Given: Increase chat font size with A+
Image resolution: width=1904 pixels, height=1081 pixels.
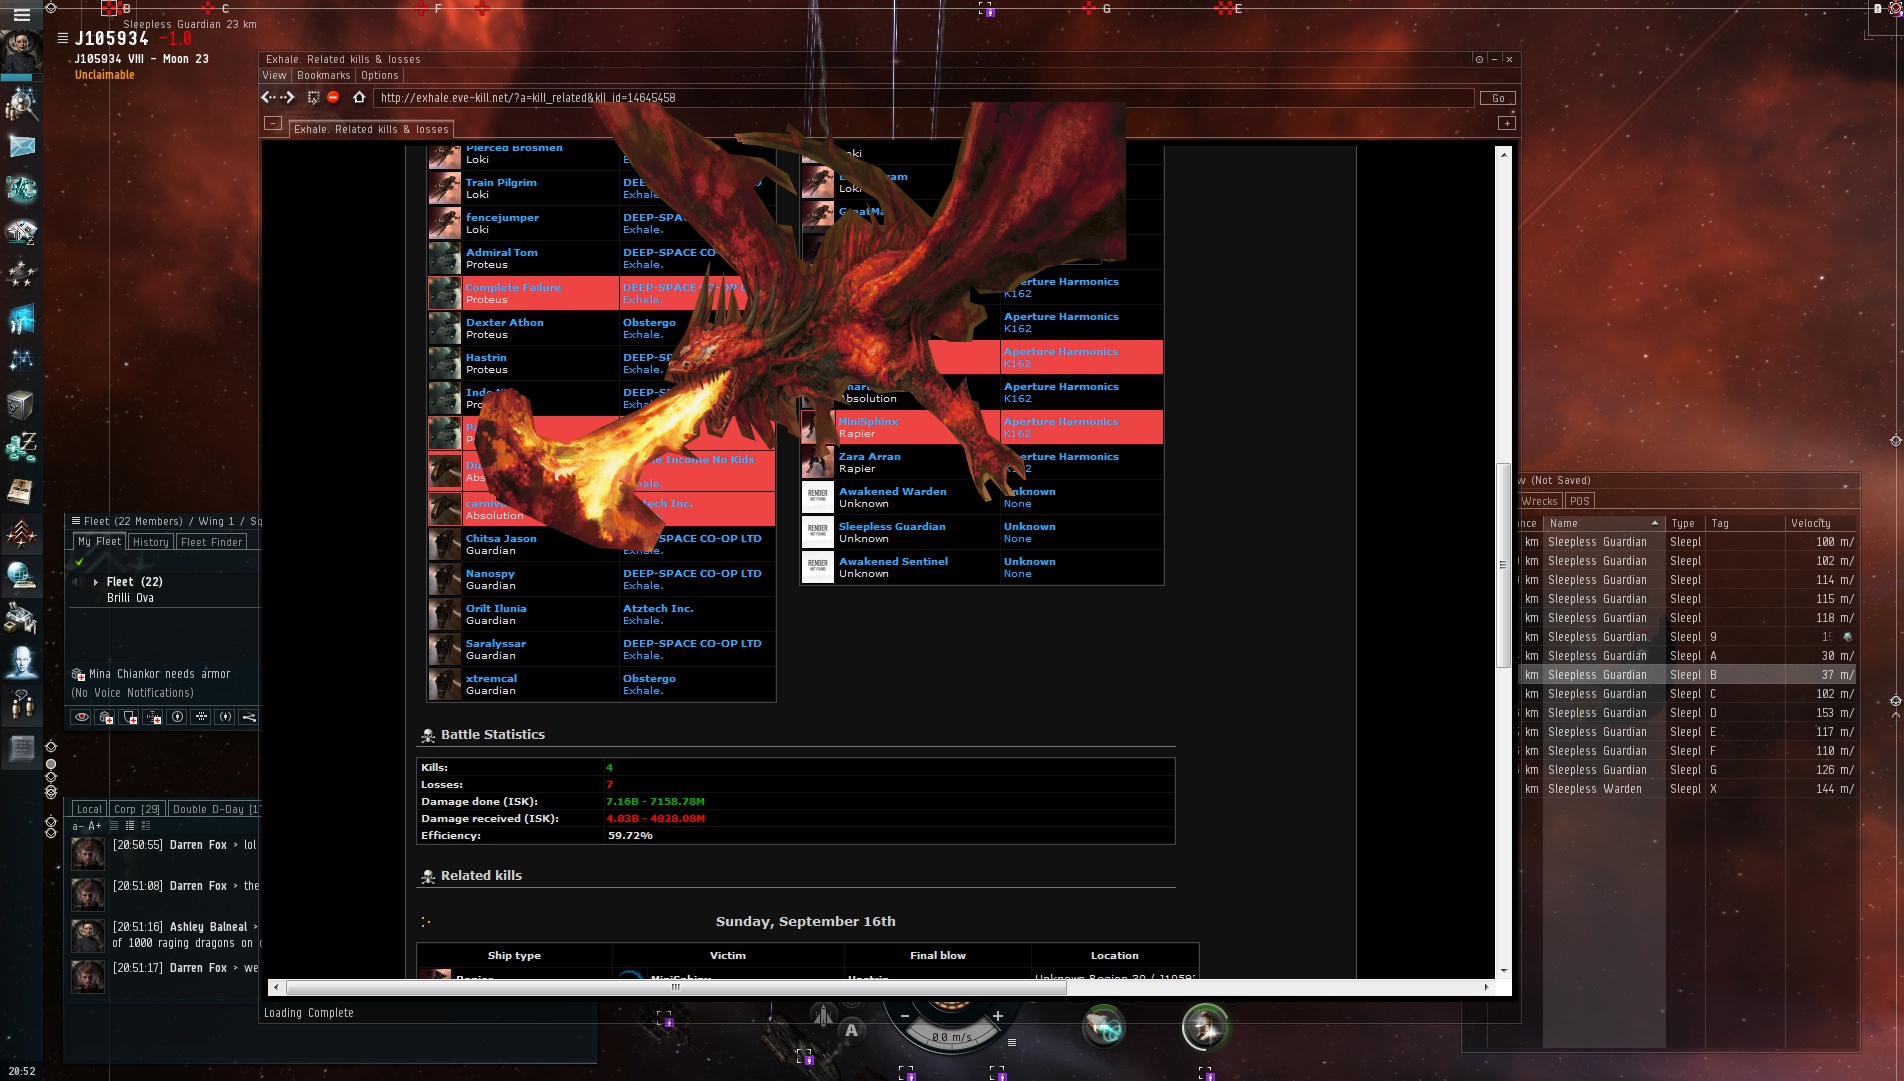Looking at the screenshot, I should 95,826.
